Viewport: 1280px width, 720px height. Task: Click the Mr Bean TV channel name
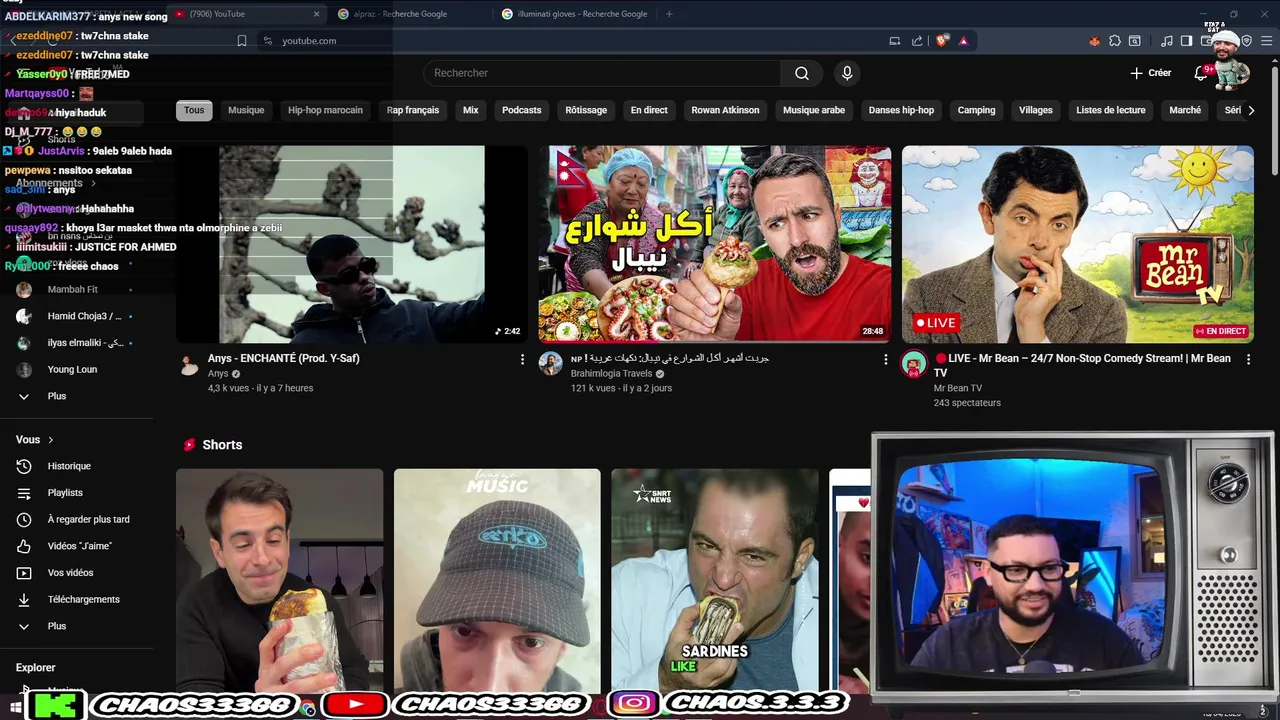click(x=958, y=388)
